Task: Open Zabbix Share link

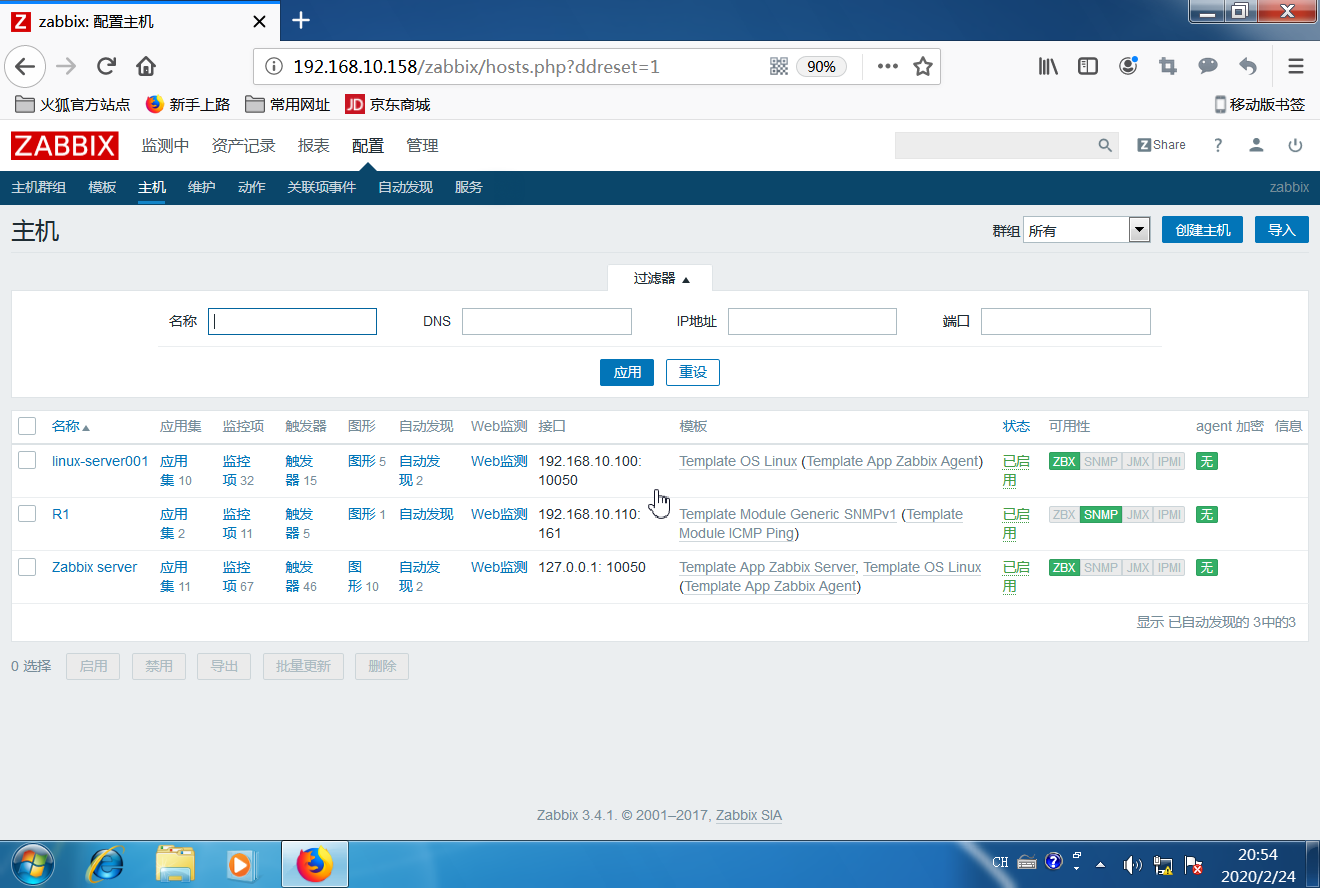Action: point(1162,145)
